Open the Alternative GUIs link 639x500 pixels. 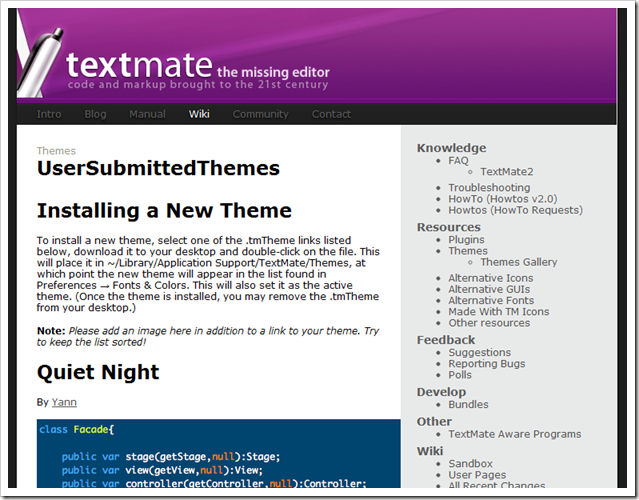[489, 289]
